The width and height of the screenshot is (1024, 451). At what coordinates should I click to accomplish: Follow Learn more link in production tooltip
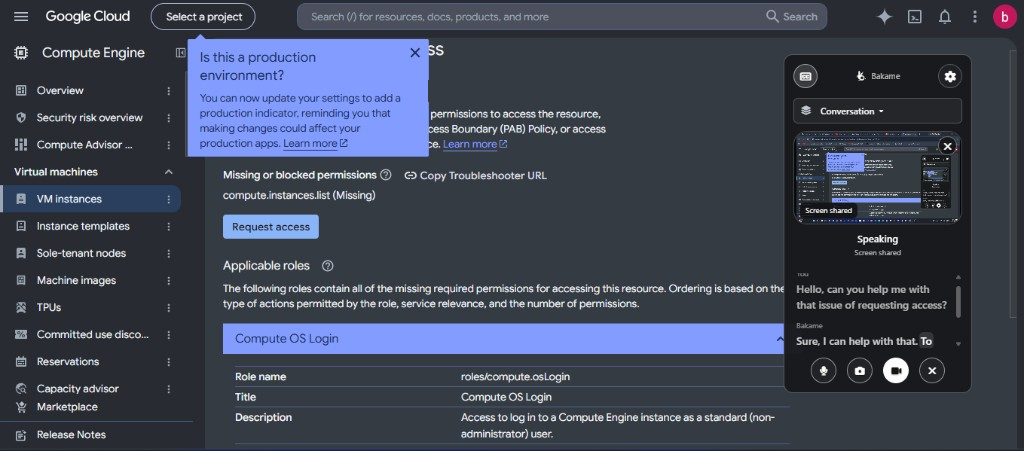point(315,144)
